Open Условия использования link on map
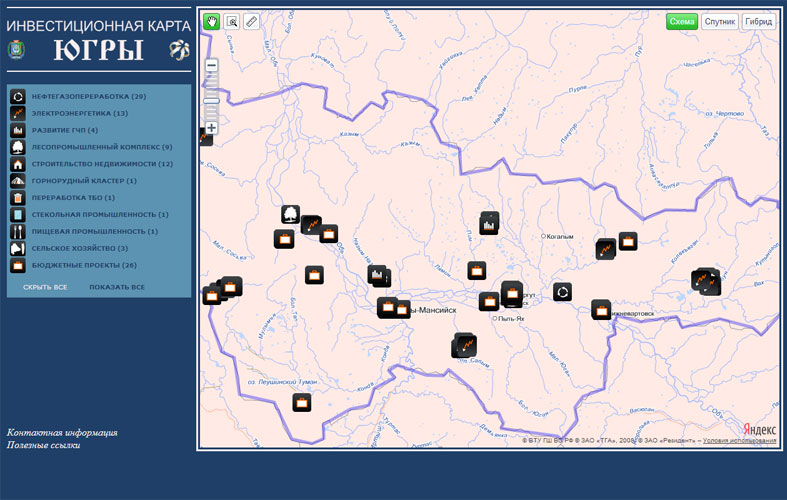 (739, 441)
